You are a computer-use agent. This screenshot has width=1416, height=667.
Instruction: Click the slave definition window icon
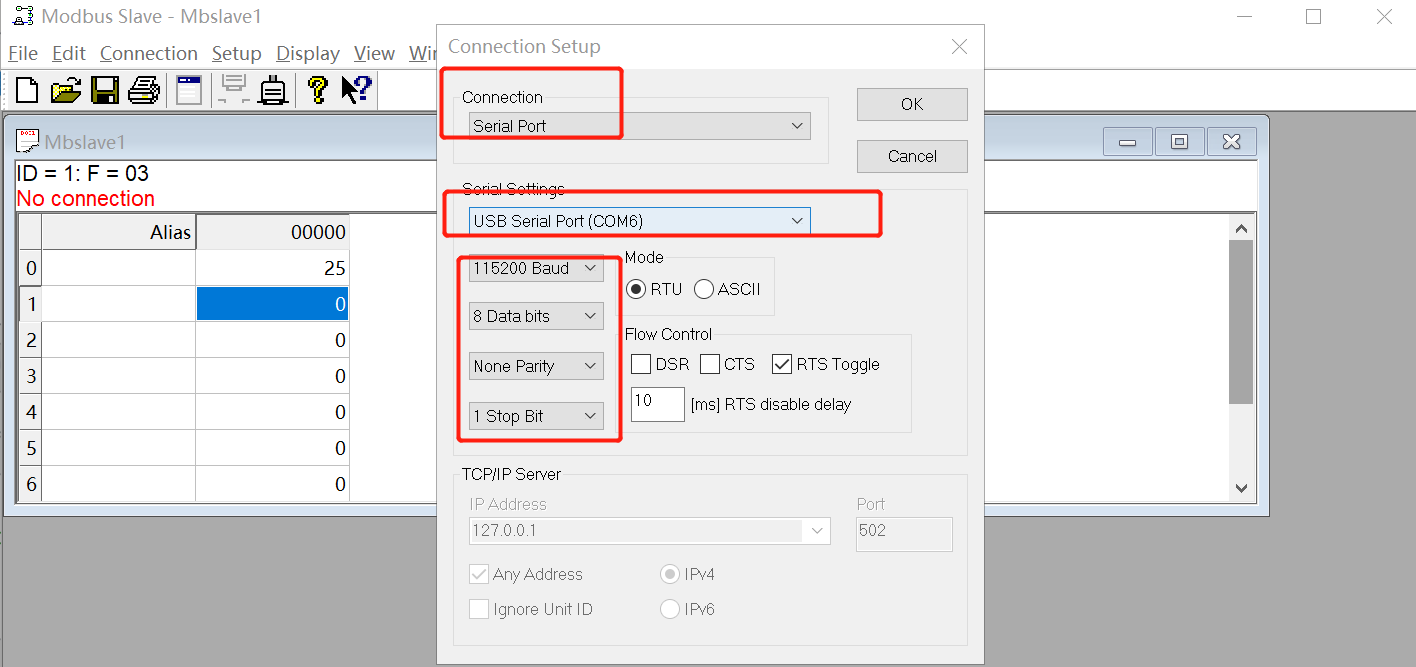(x=189, y=90)
